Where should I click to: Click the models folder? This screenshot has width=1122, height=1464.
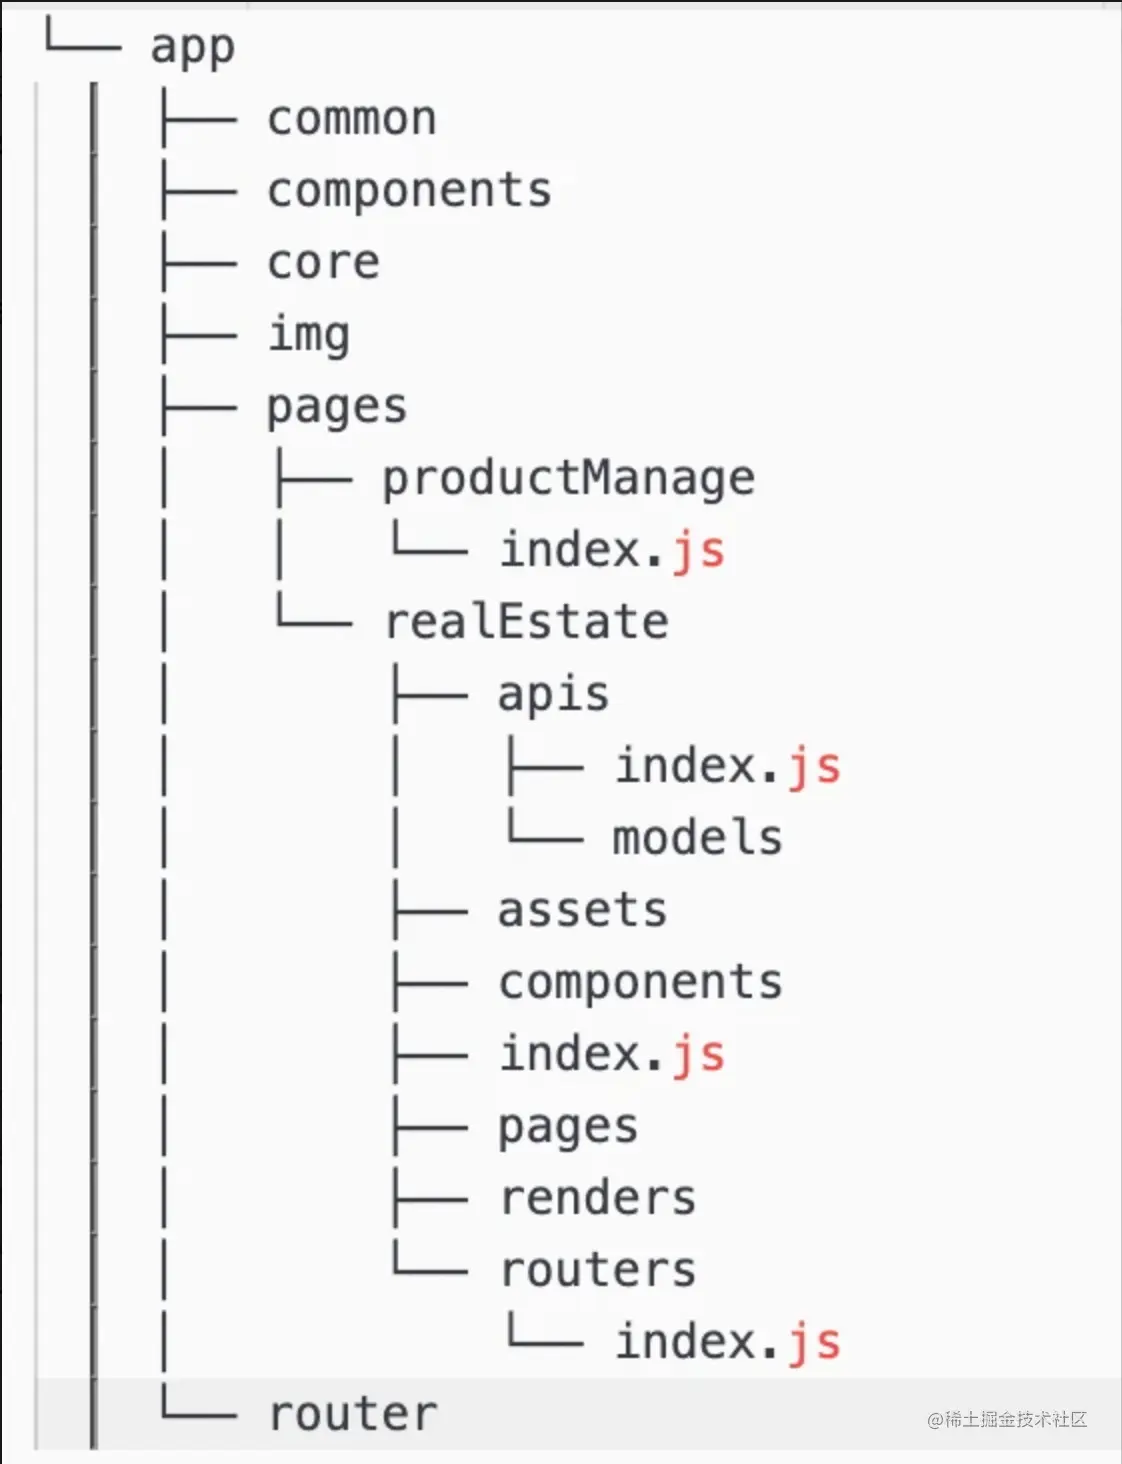point(697,839)
